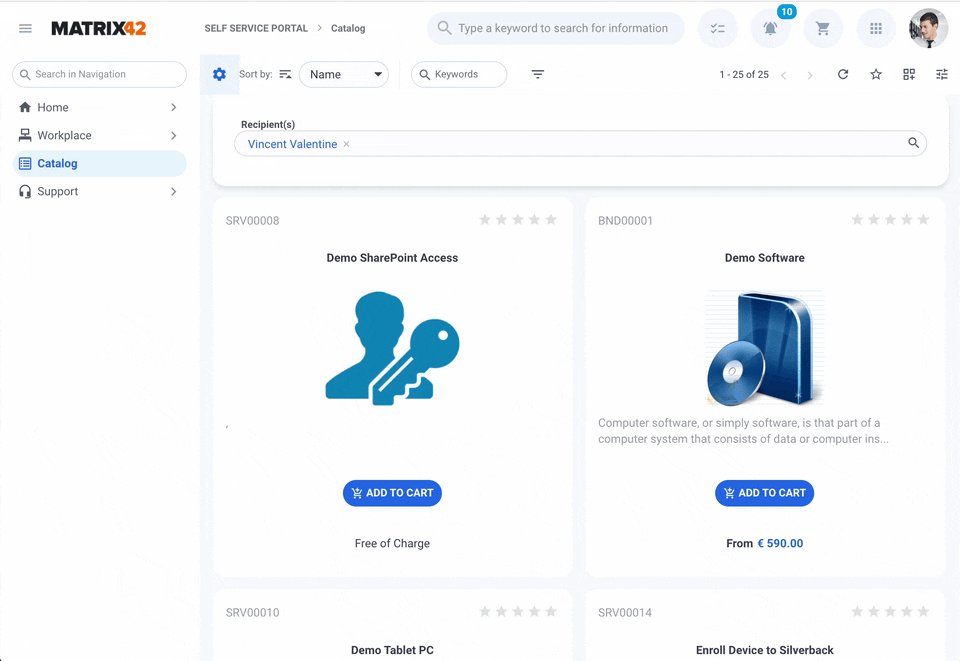The height and width of the screenshot is (661, 960).
Task: Add Demo SharePoint Access to cart
Action: point(392,493)
